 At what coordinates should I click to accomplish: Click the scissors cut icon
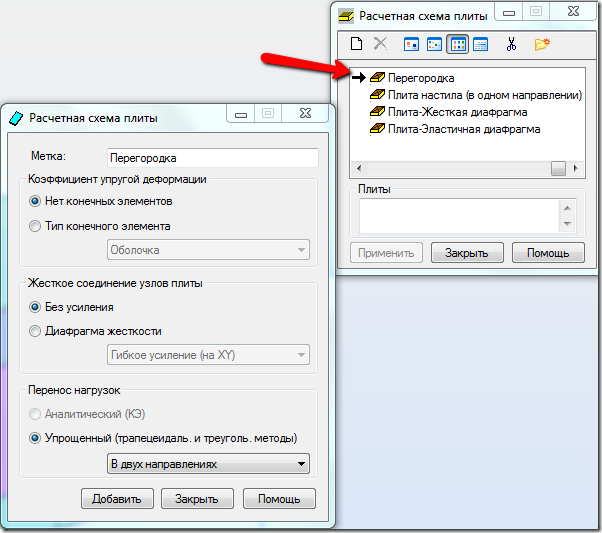(x=511, y=44)
